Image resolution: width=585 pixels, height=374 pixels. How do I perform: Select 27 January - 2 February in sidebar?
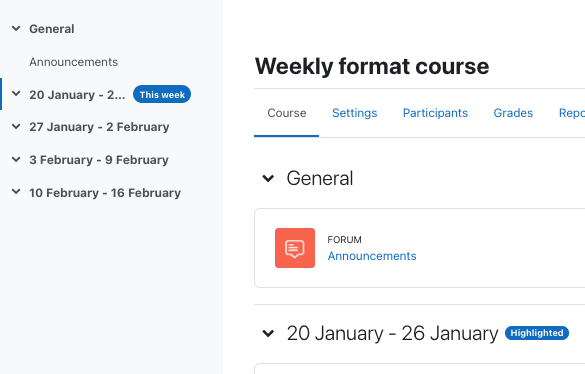pos(99,127)
